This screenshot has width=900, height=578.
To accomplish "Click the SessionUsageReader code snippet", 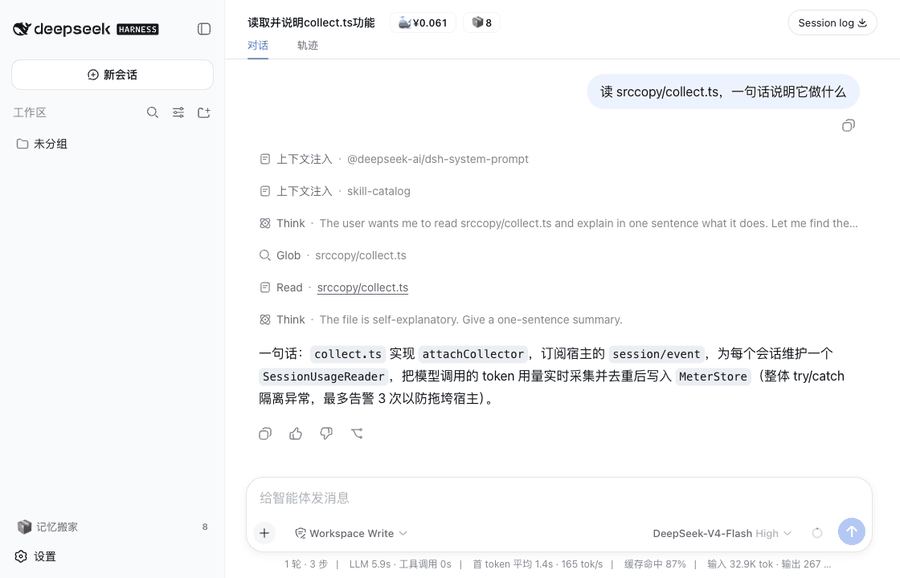I will [323, 377].
